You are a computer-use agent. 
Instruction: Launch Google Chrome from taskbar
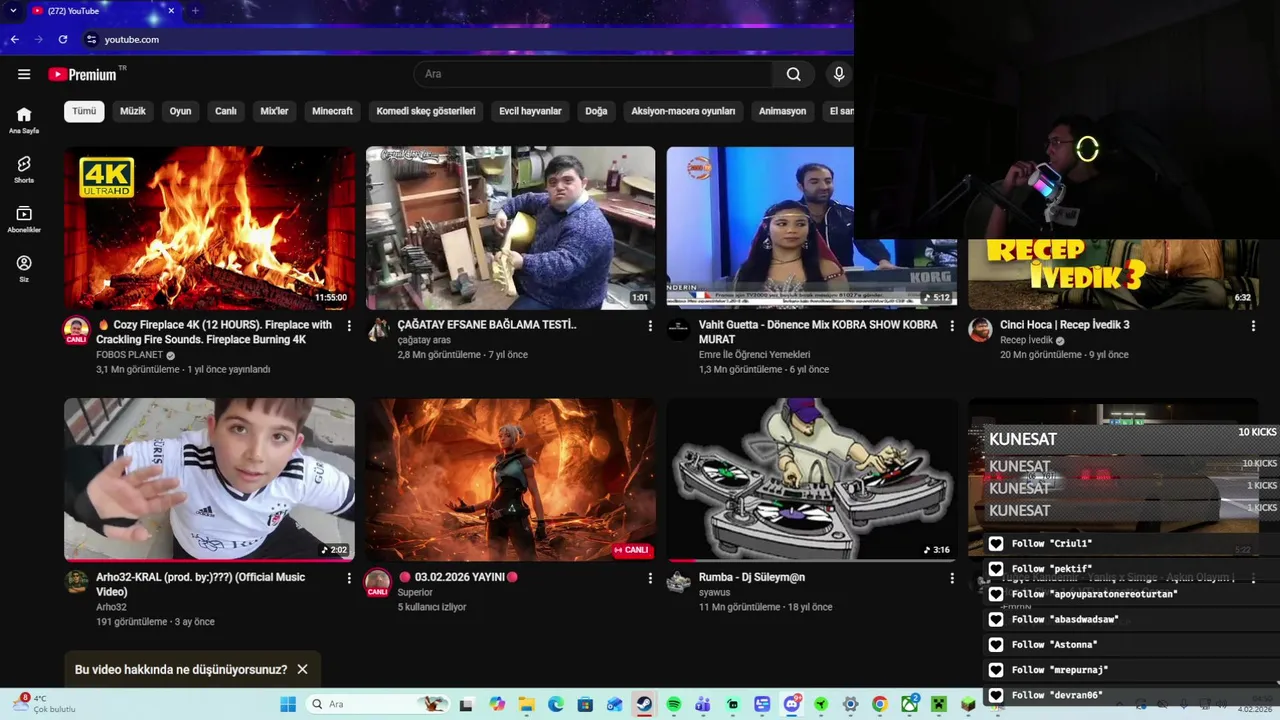click(x=879, y=704)
